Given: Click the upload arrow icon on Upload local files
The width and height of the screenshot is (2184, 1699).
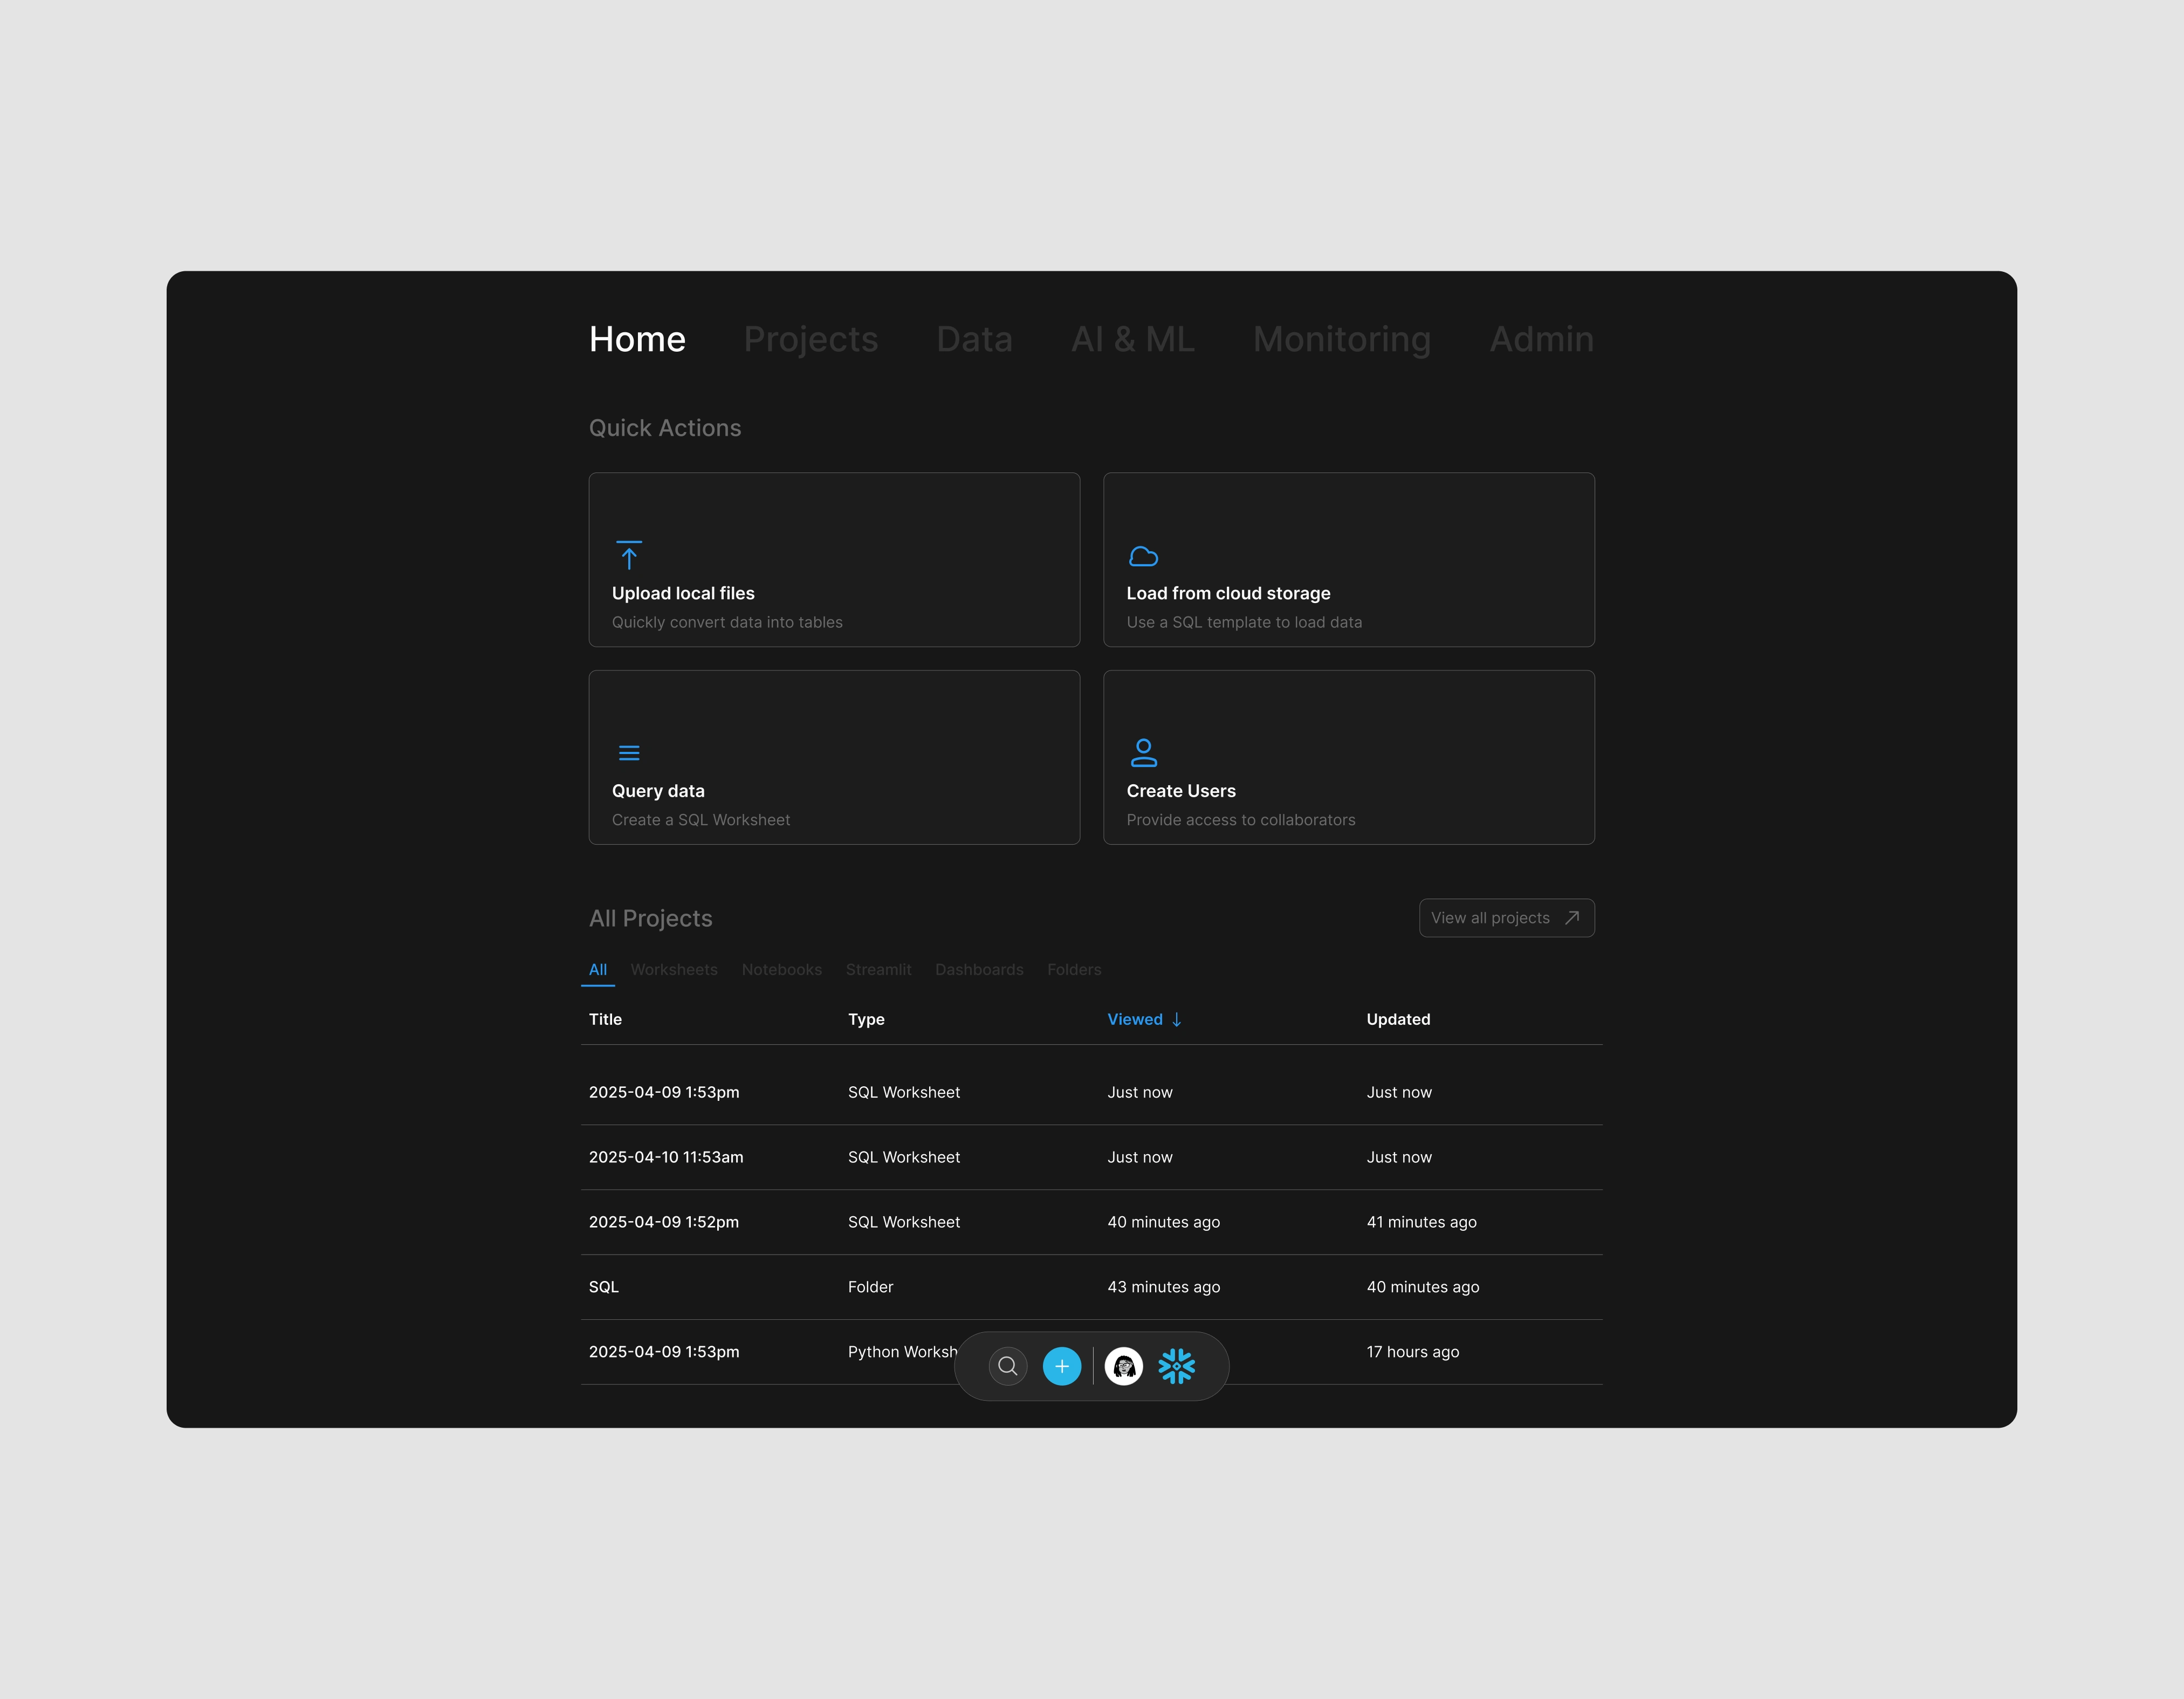Looking at the screenshot, I should (x=629, y=556).
